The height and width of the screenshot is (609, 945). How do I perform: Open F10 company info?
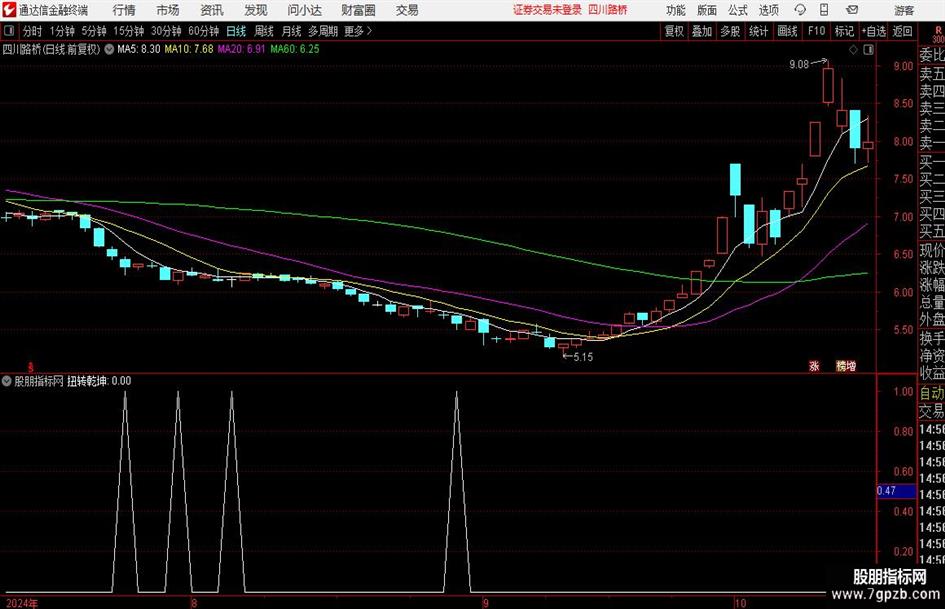click(x=817, y=31)
